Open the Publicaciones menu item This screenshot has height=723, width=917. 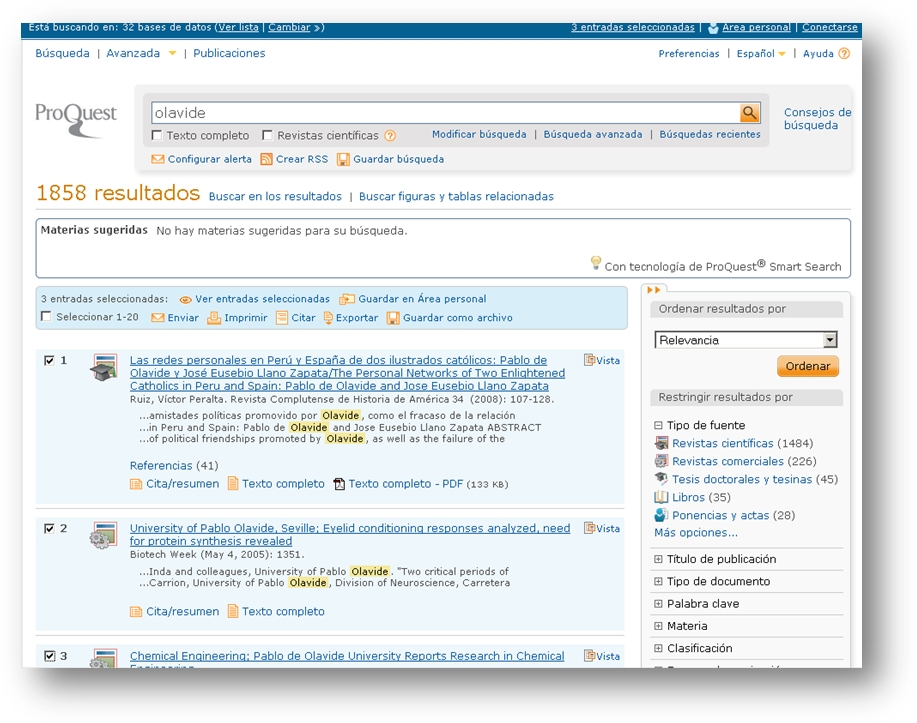pos(229,53)
